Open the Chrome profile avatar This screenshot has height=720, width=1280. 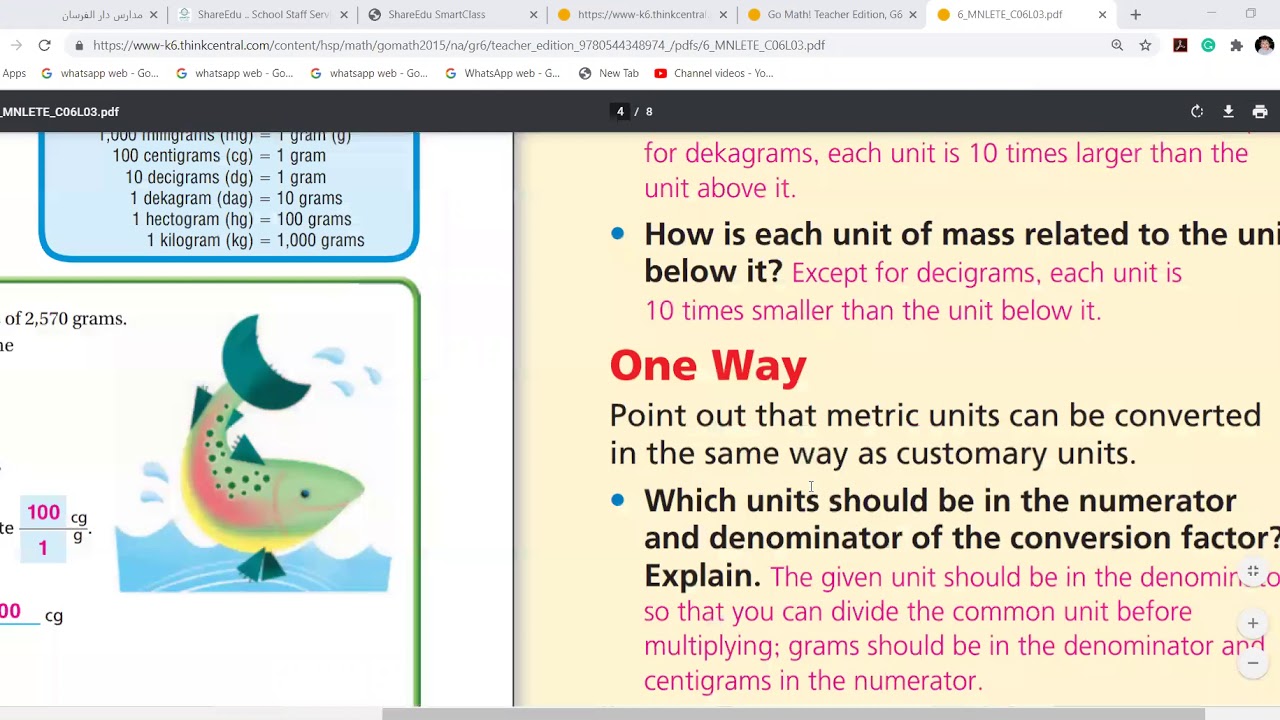(x=1264, y=45)
